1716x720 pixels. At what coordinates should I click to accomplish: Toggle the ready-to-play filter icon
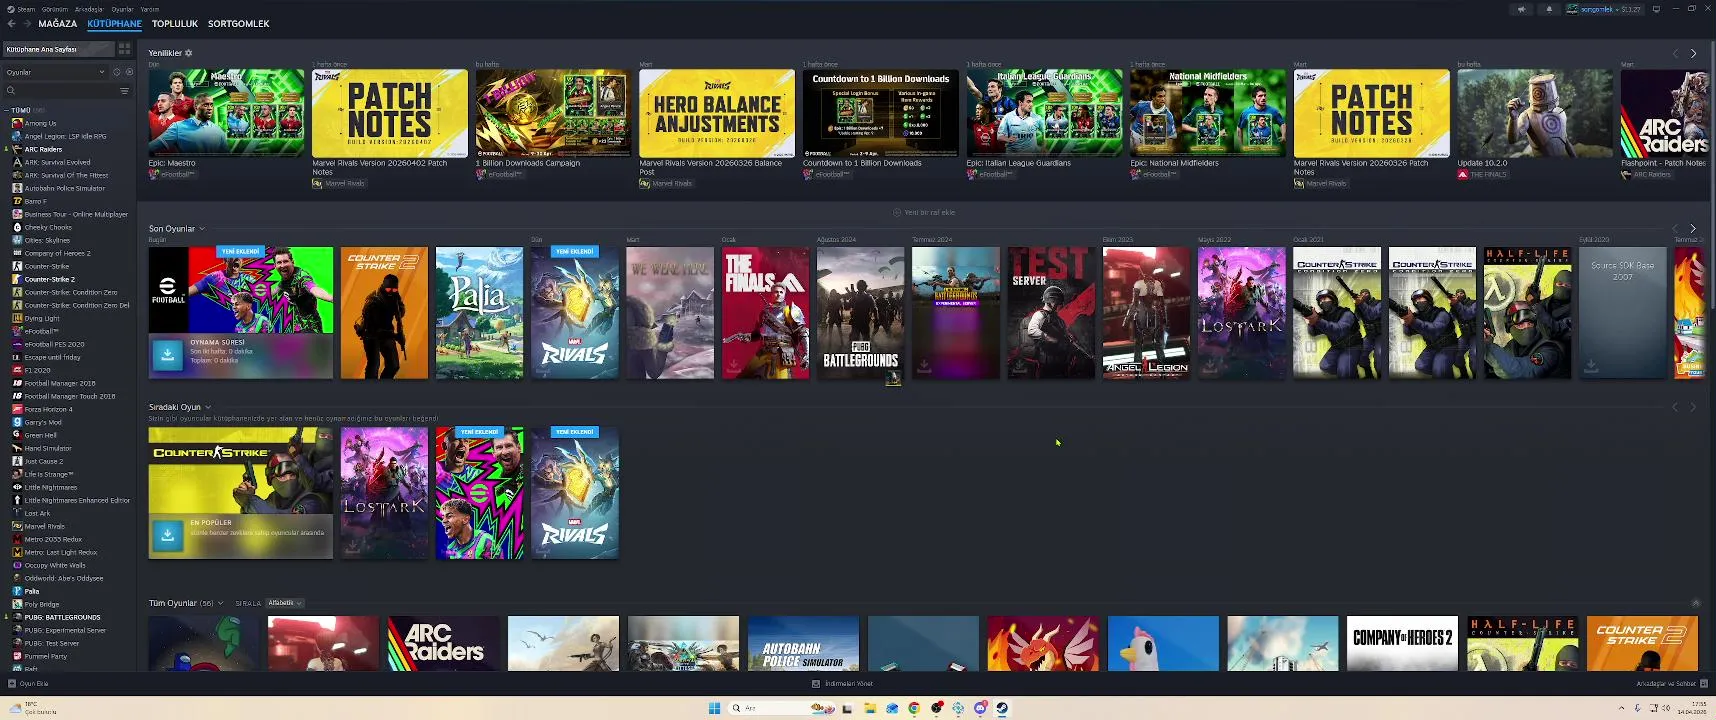coord(129,72)
